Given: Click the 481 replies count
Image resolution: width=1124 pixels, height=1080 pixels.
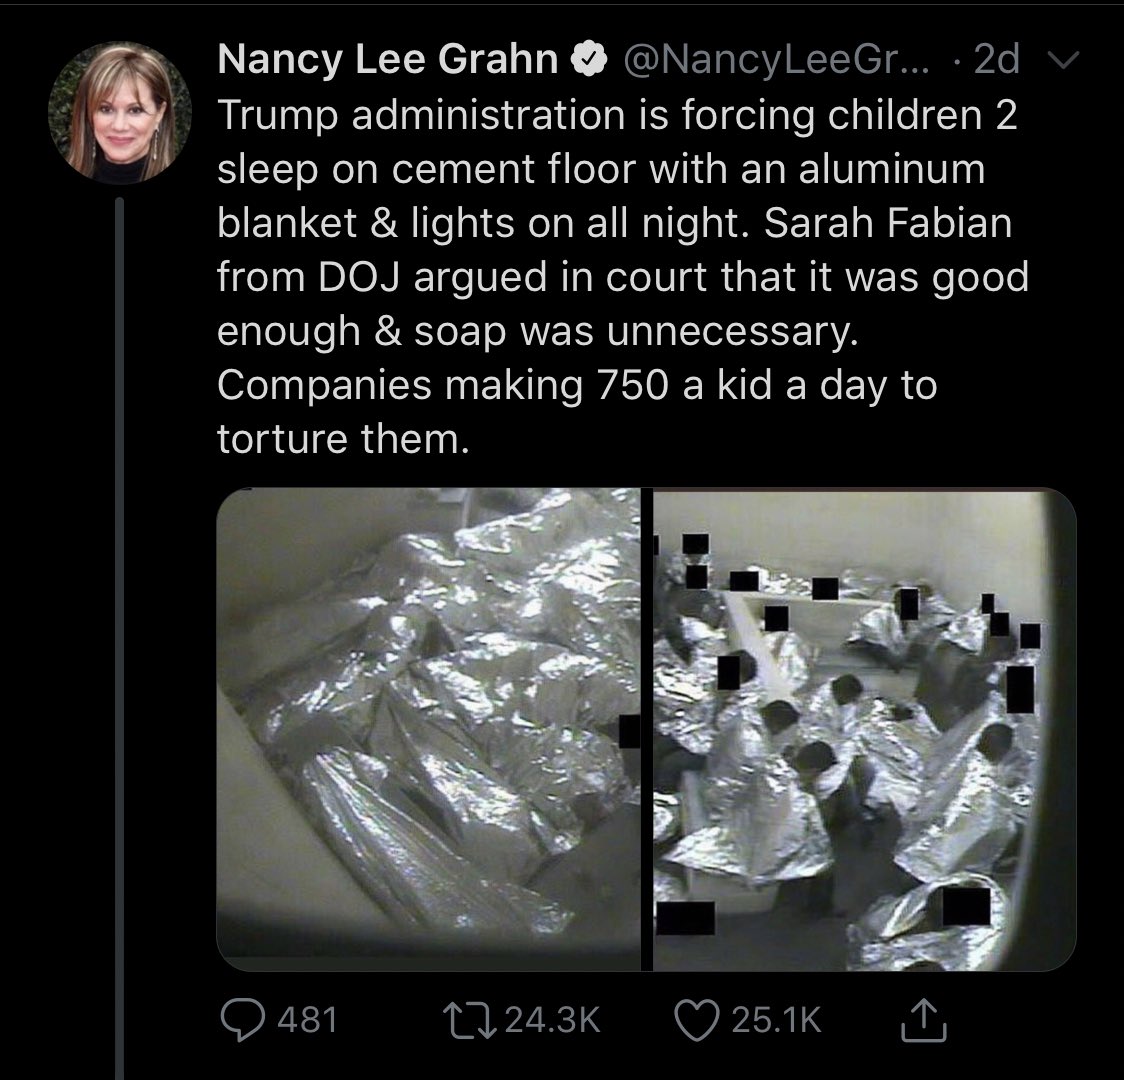Looking at the screenshot, I should point(308,1020).
